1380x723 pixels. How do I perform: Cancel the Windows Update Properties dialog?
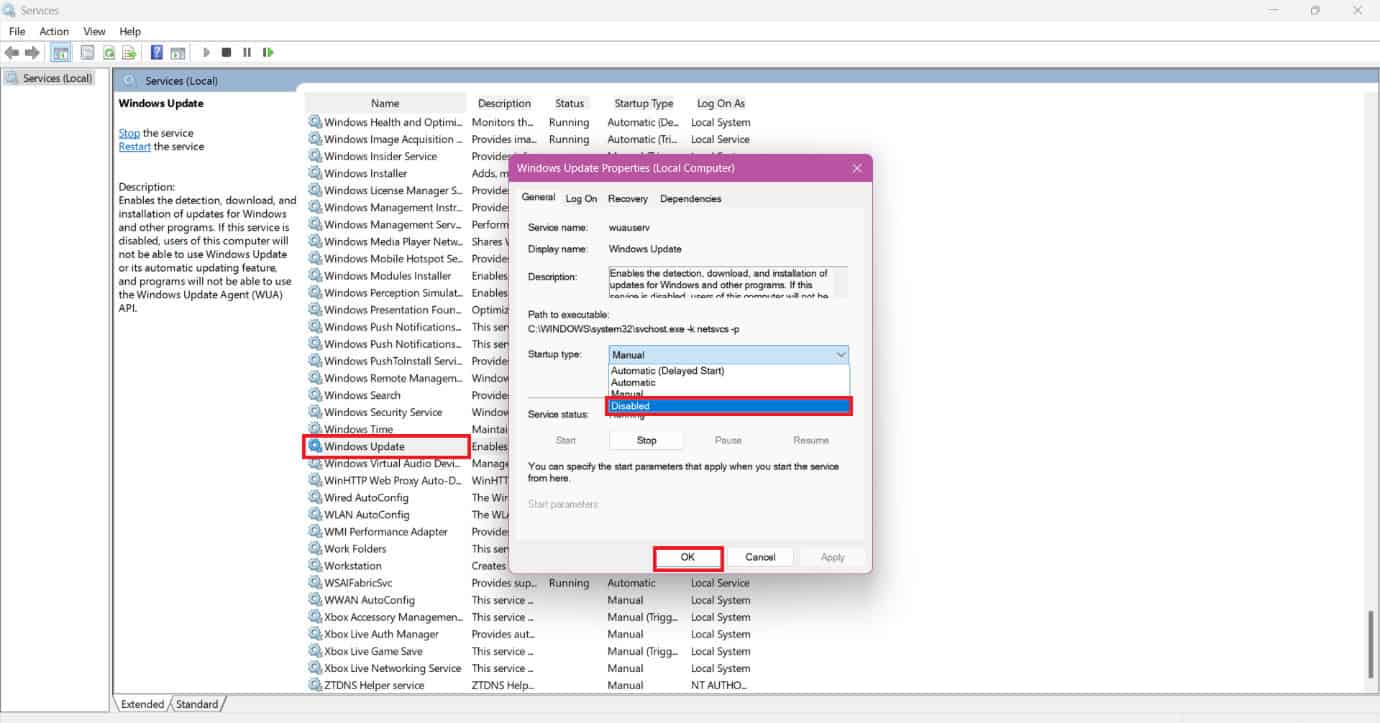pyautogui.click(x=760, y=557)
